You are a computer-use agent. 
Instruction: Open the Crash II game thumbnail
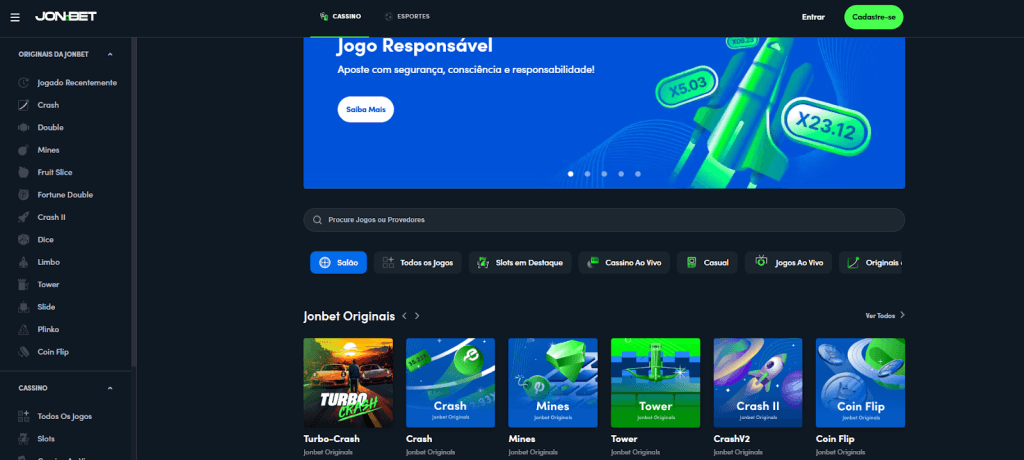(758, 382)
